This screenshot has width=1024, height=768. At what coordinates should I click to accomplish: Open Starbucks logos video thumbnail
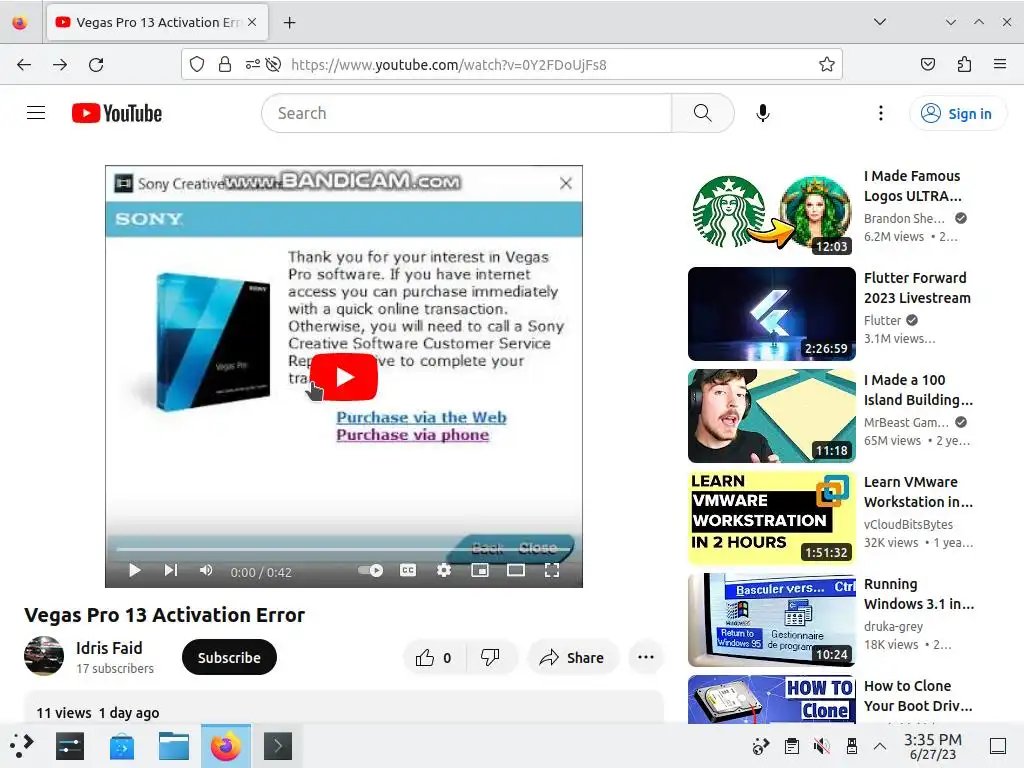772,212
